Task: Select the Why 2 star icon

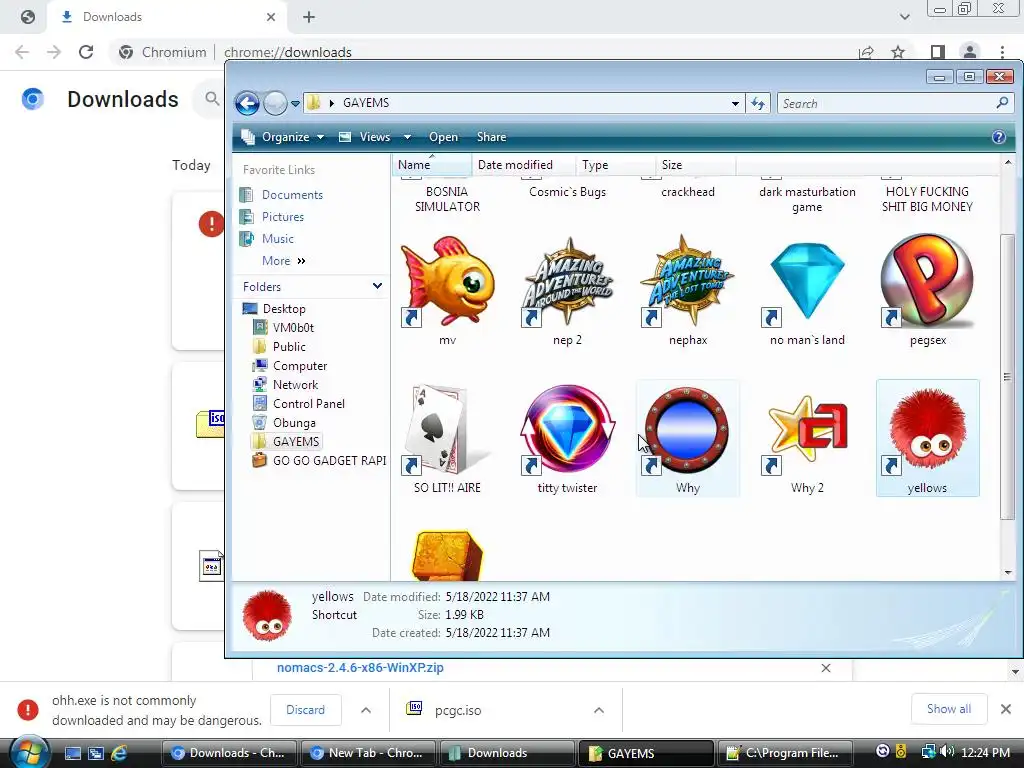Action: 807,429
